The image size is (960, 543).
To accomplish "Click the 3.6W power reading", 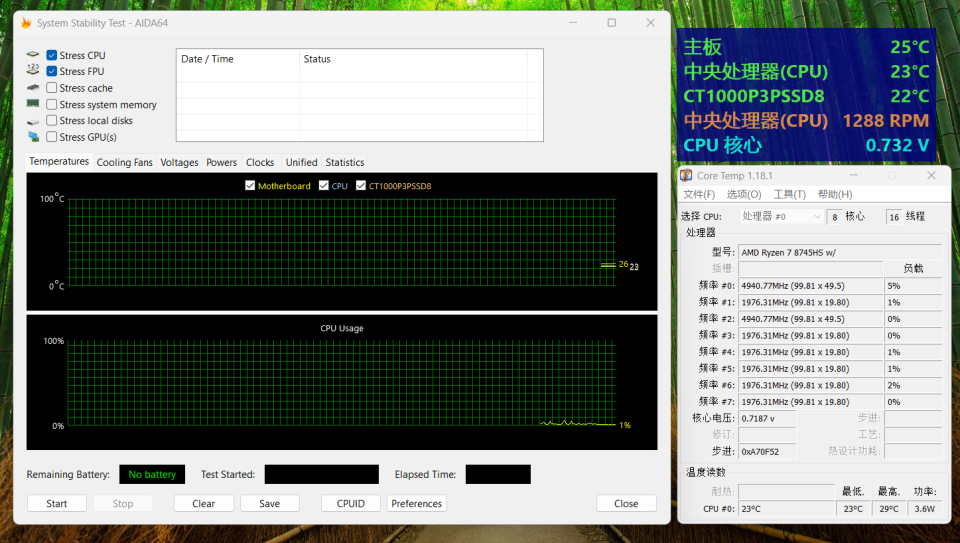I will click(x=926, y=509).
